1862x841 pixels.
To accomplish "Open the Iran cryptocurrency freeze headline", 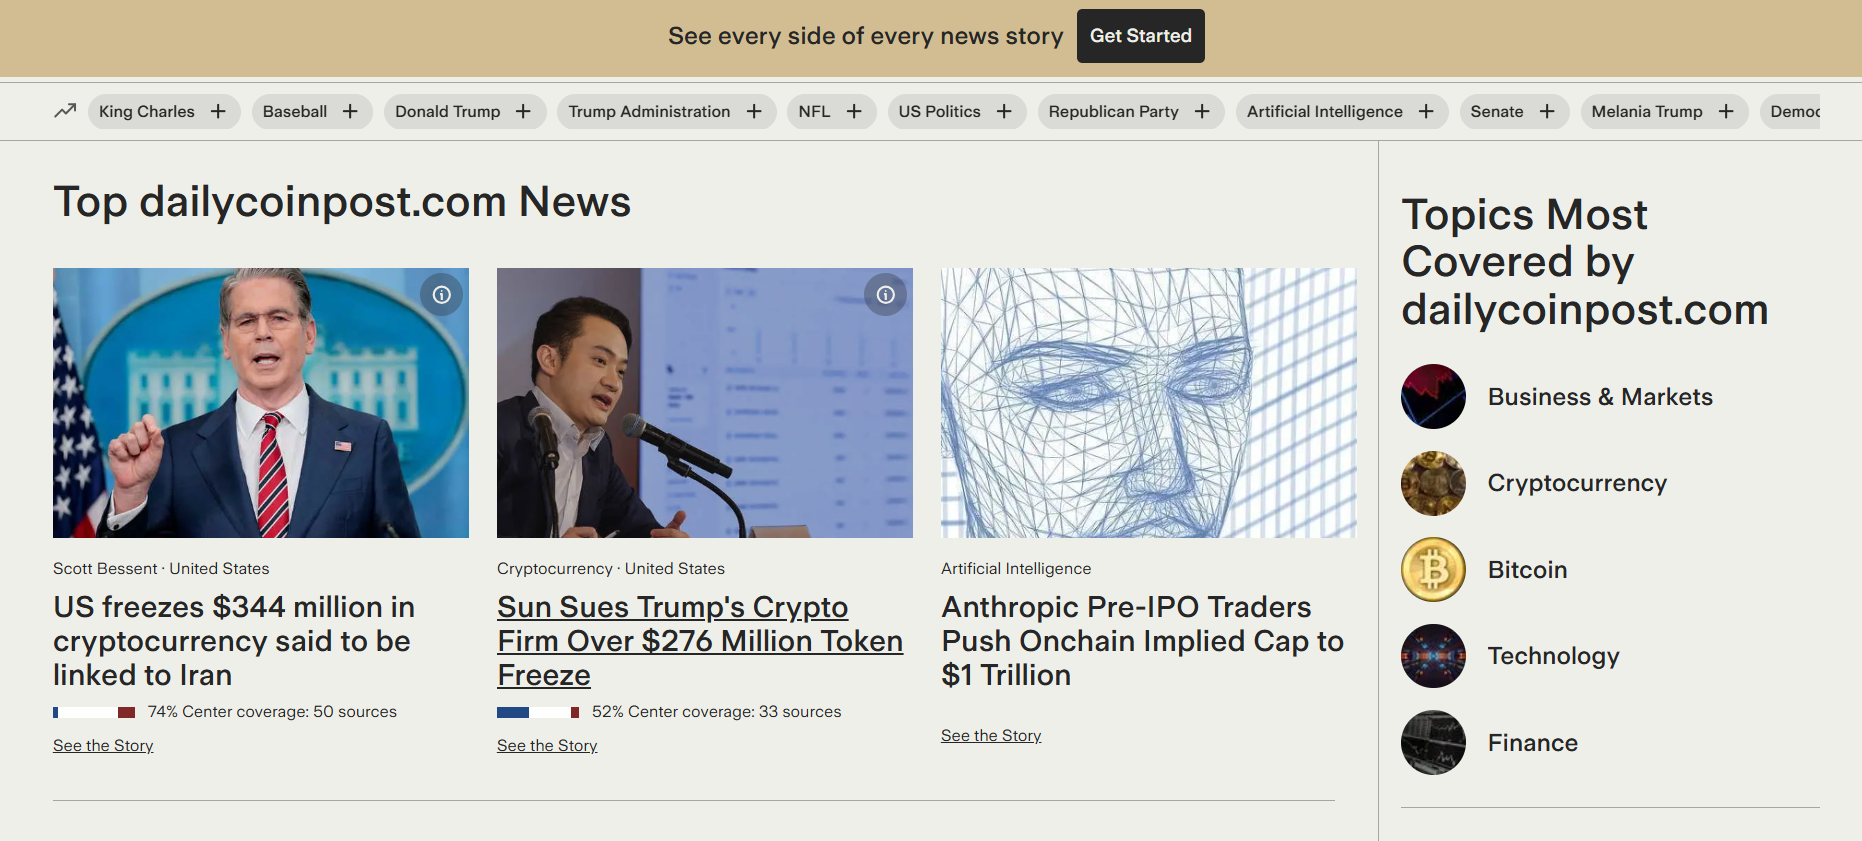I will pyautogui.click(x=234, y=641).
